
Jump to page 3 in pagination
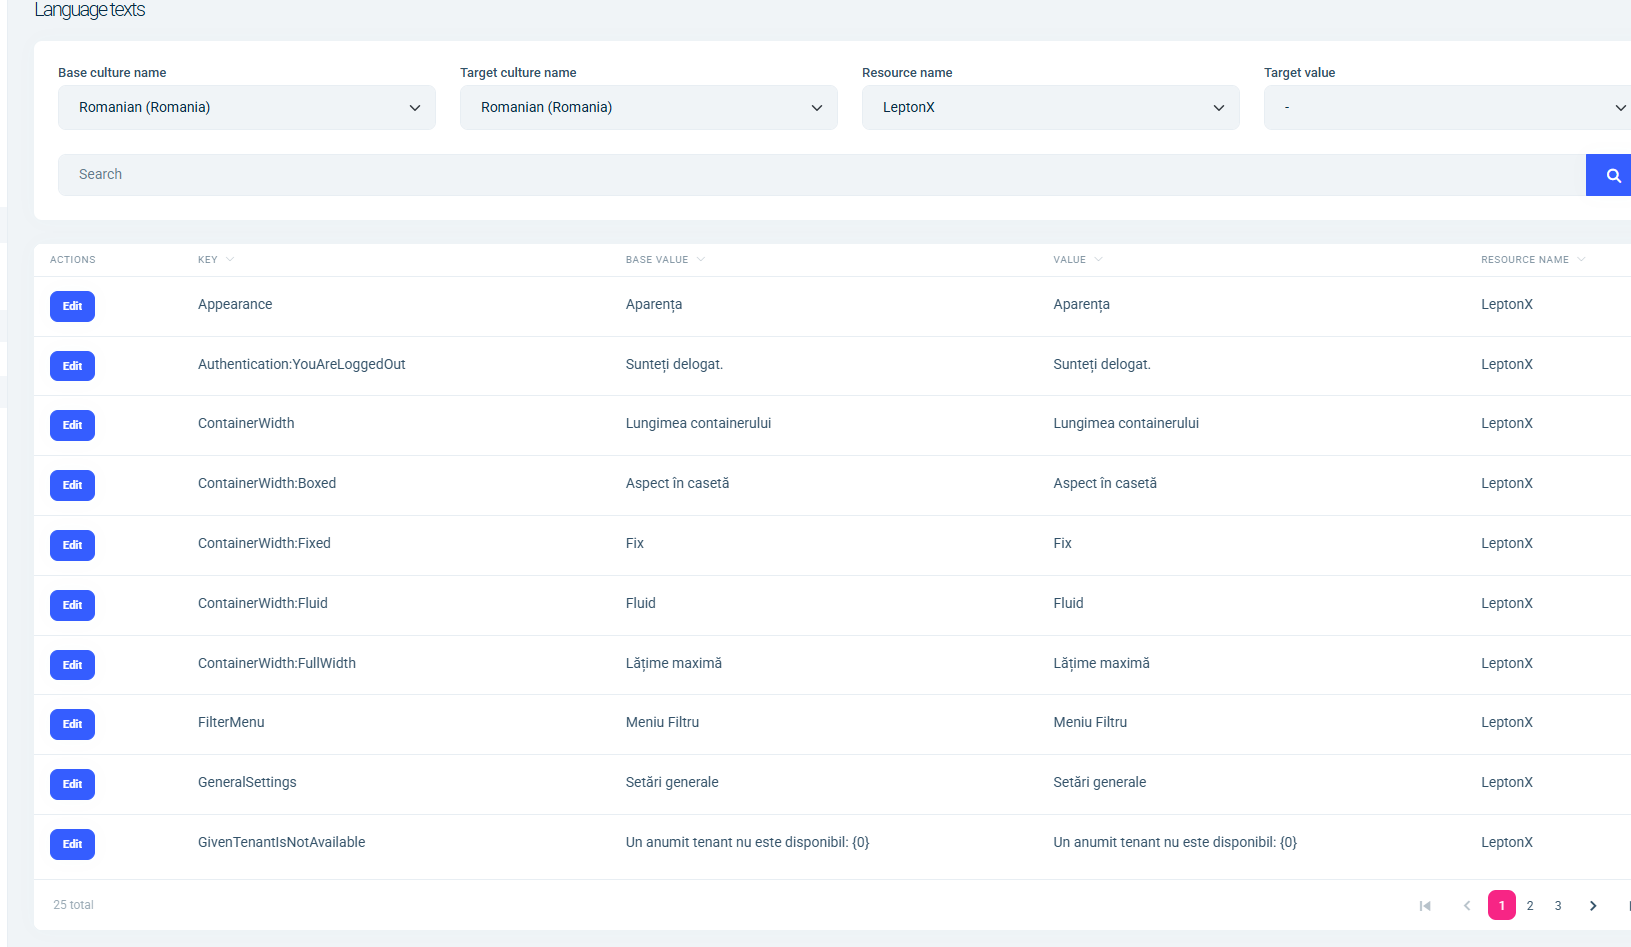point(1558,906)
